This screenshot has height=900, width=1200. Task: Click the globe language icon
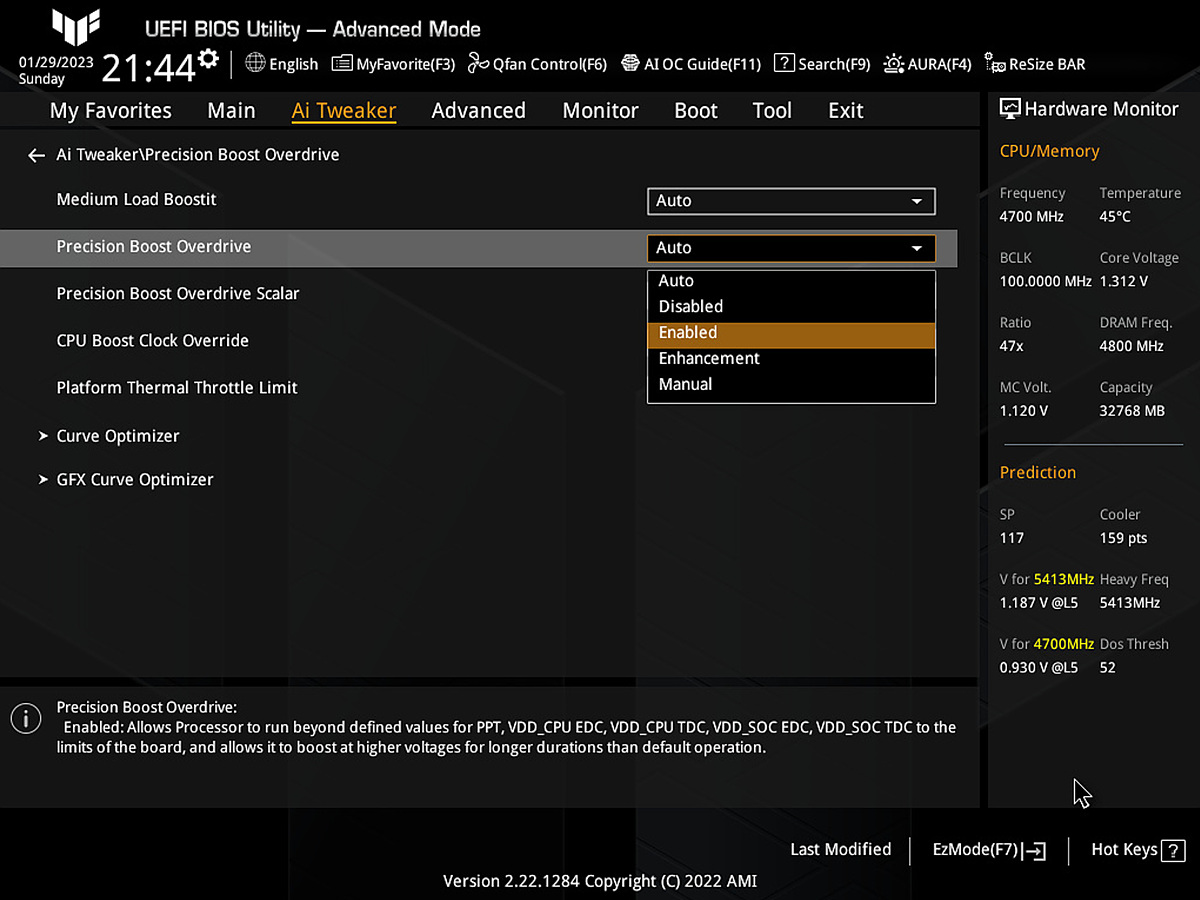point(255,63)
